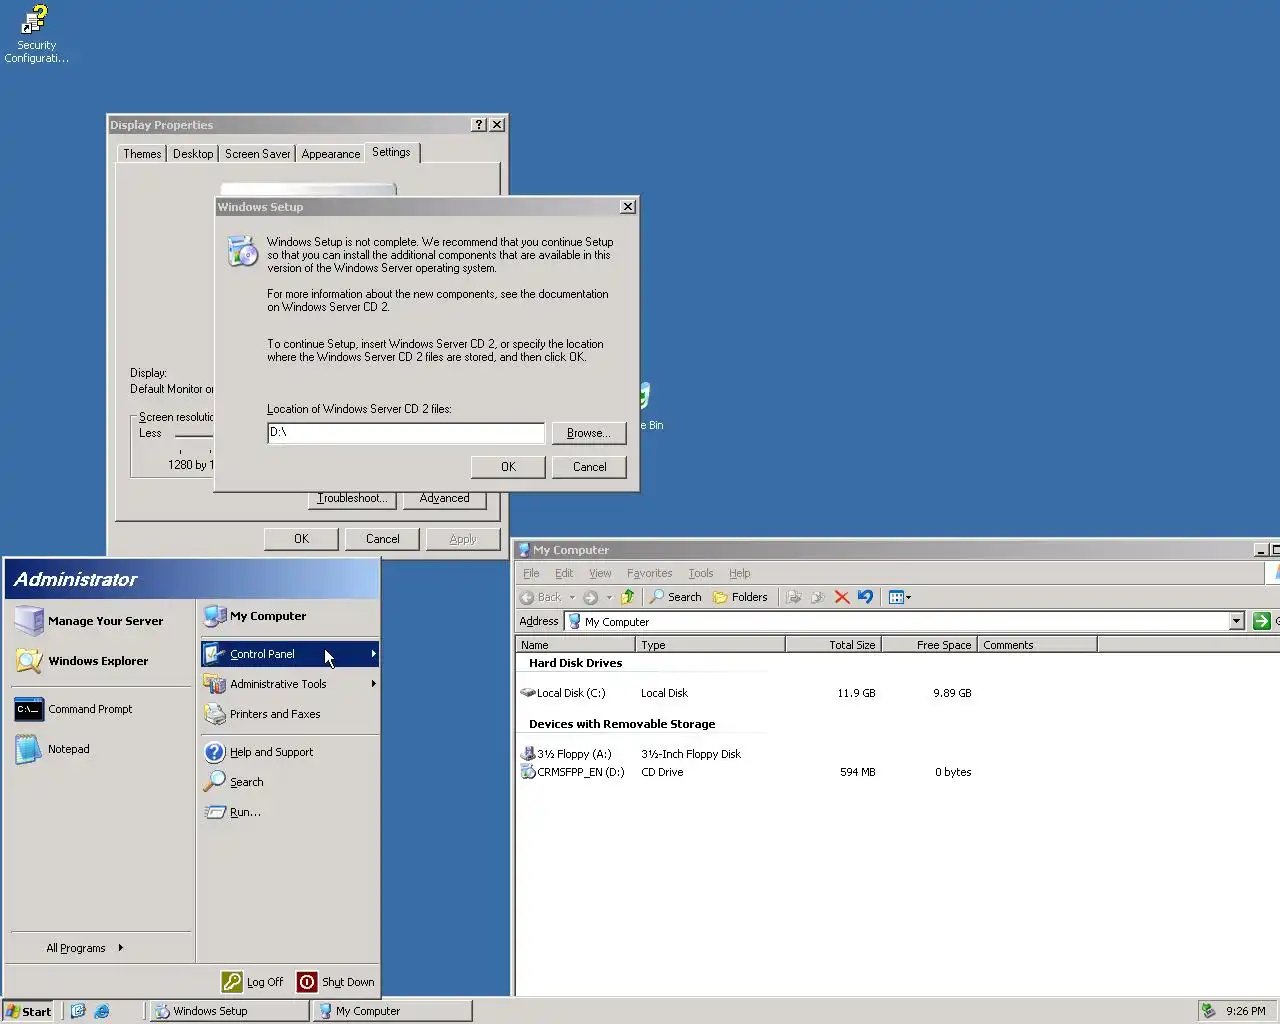The height and width of the screenshot is (1024, 1280).
Task: Click Printers and Faxes icon
Action: tap(214, 714)
